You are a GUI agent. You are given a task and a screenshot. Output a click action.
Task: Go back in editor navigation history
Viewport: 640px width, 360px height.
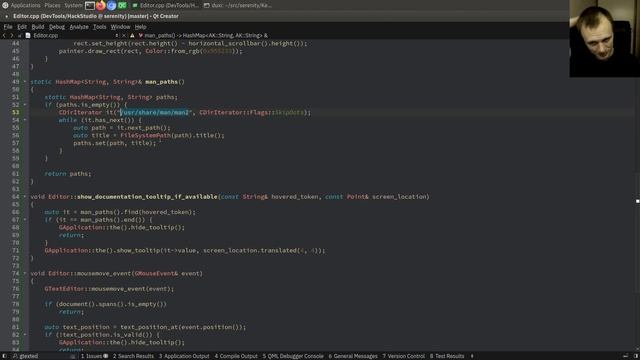(x=4, y=36)
